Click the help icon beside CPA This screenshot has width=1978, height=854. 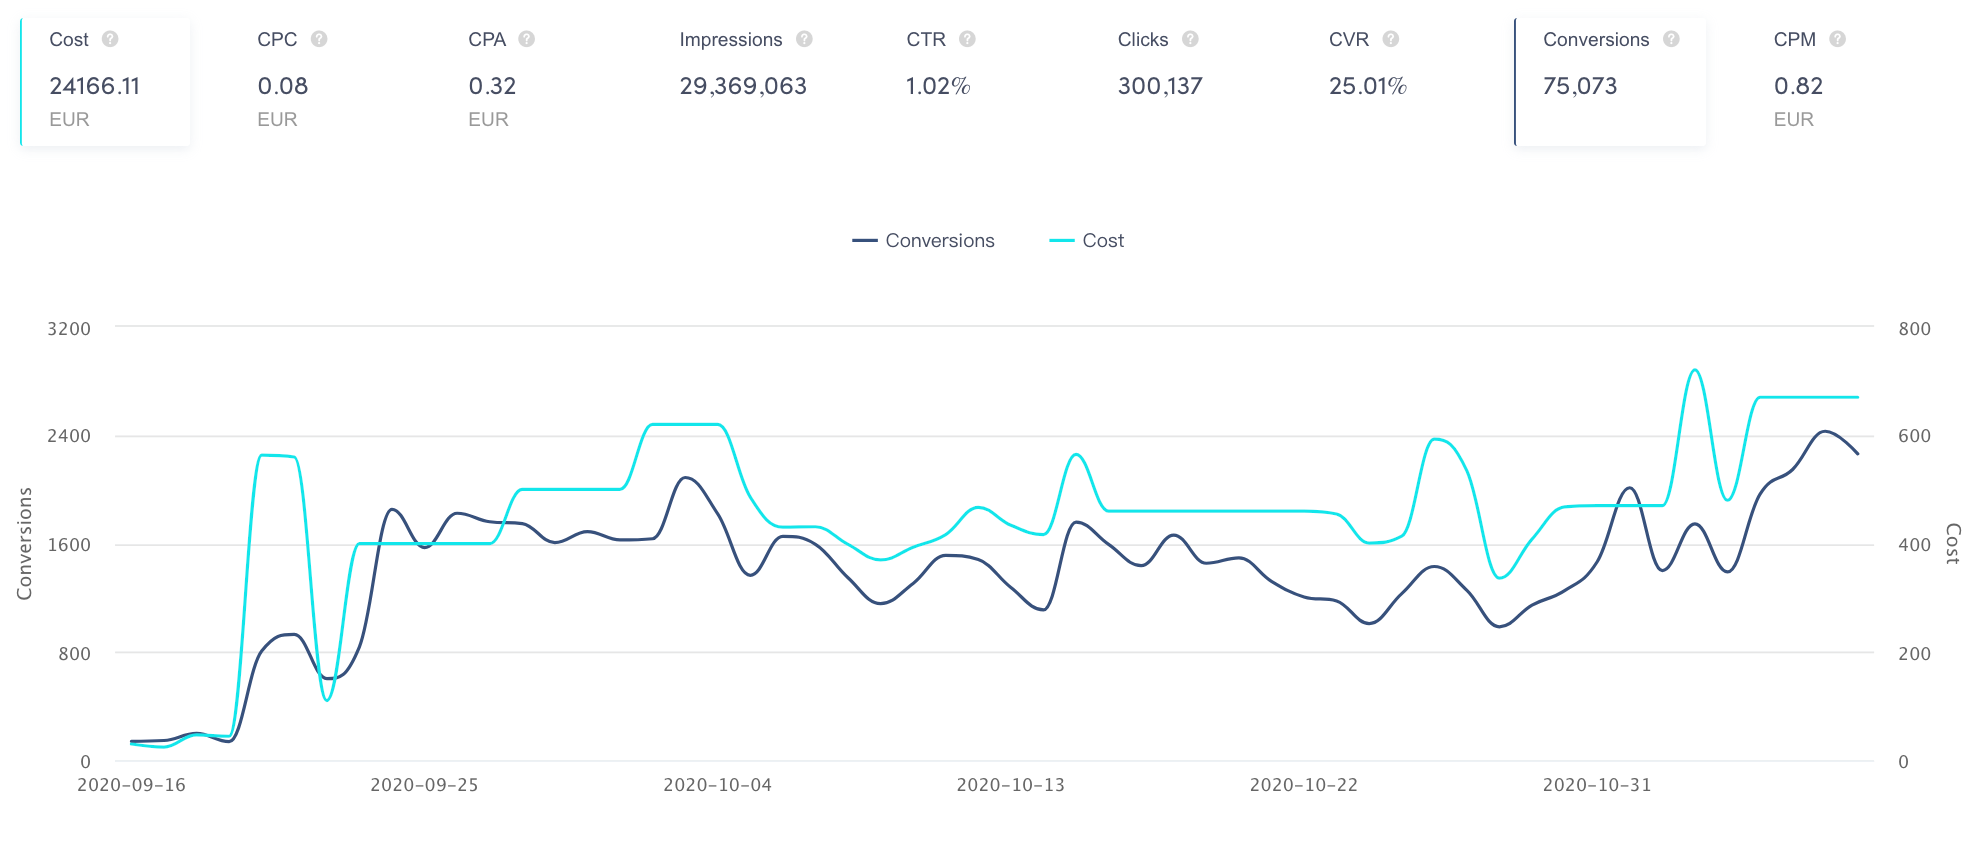tap(527, 39)
